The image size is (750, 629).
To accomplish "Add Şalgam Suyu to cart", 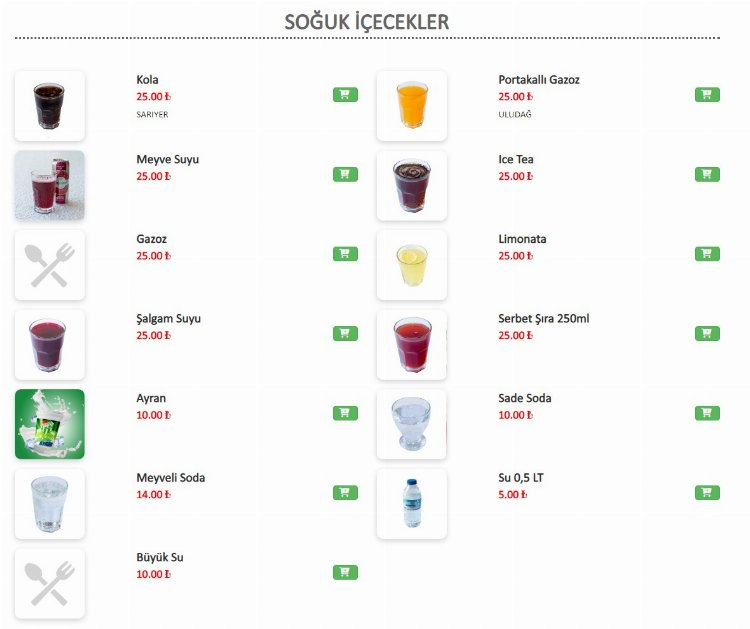I will [x=345, y=333].
